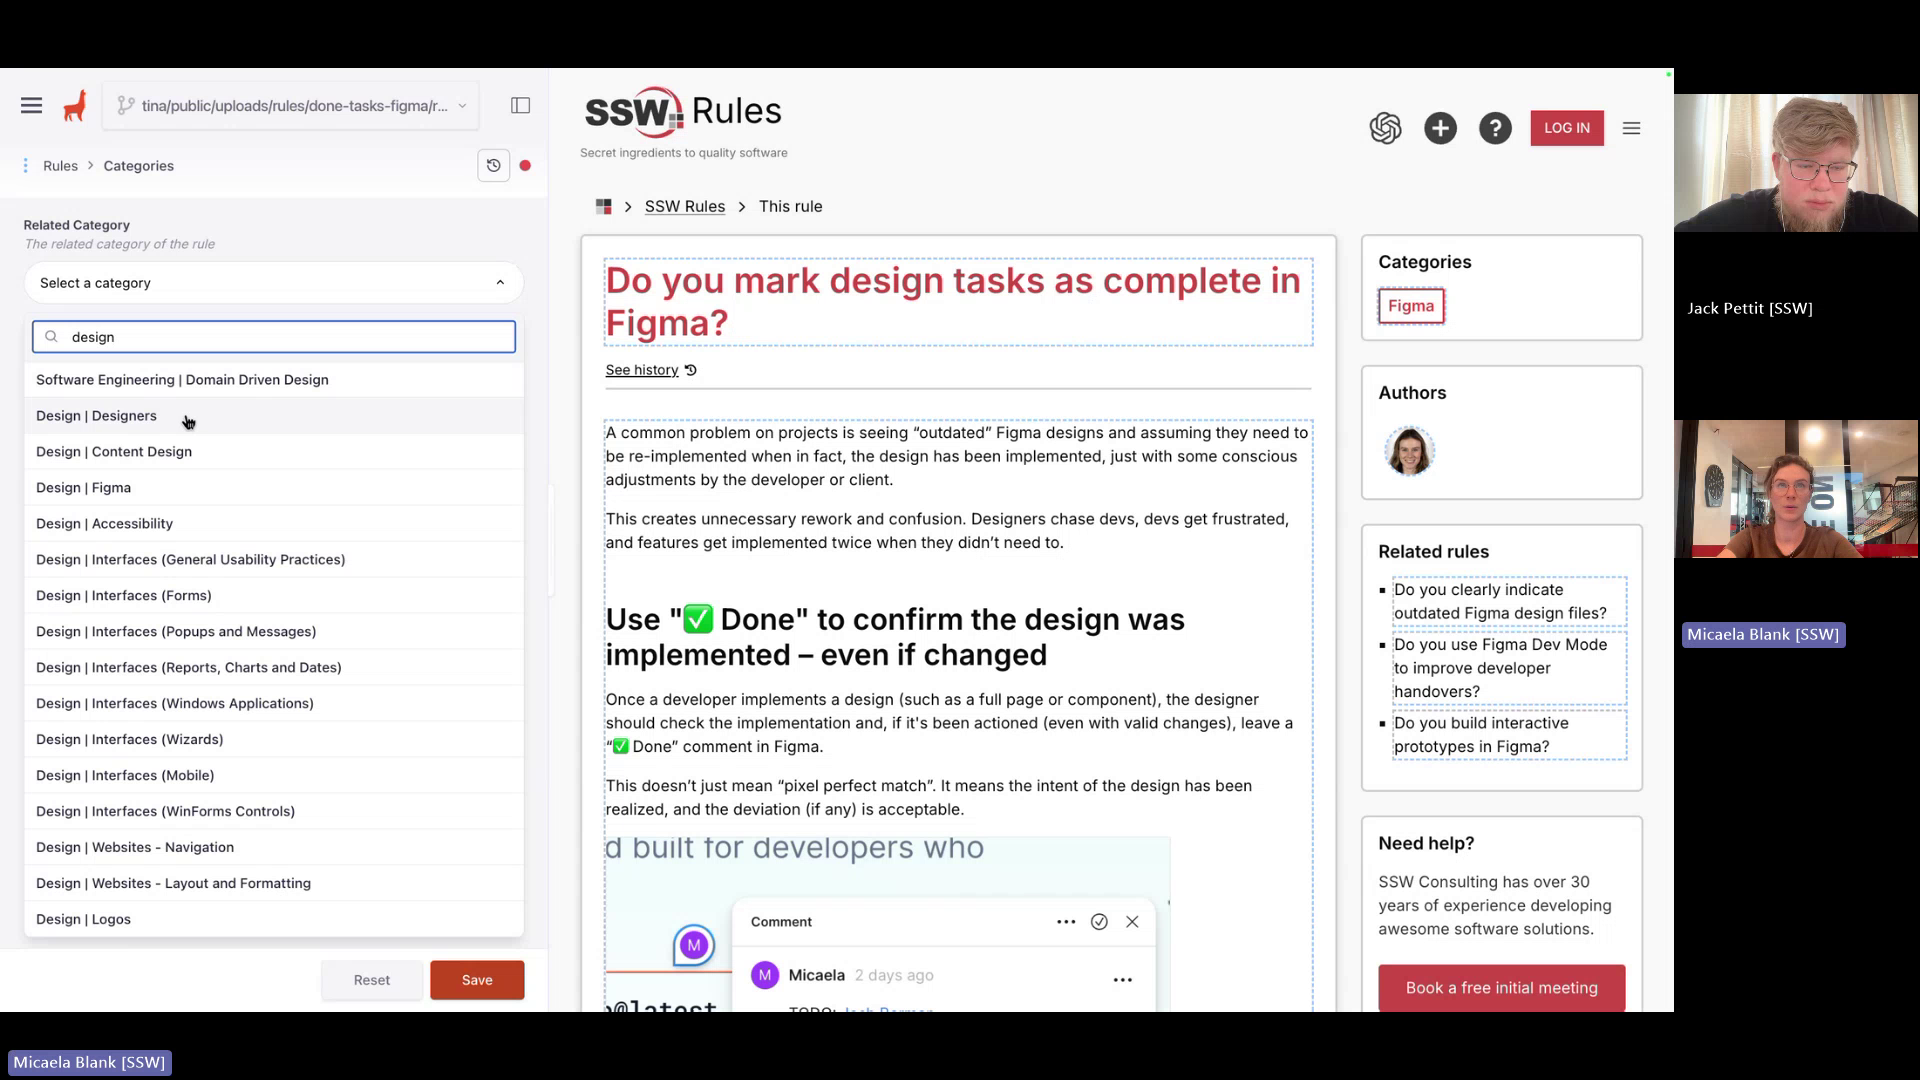Viewport: 1920px width, 1080px height.
Task: Open the history clock icon button
Action: (x=493, y=166)
